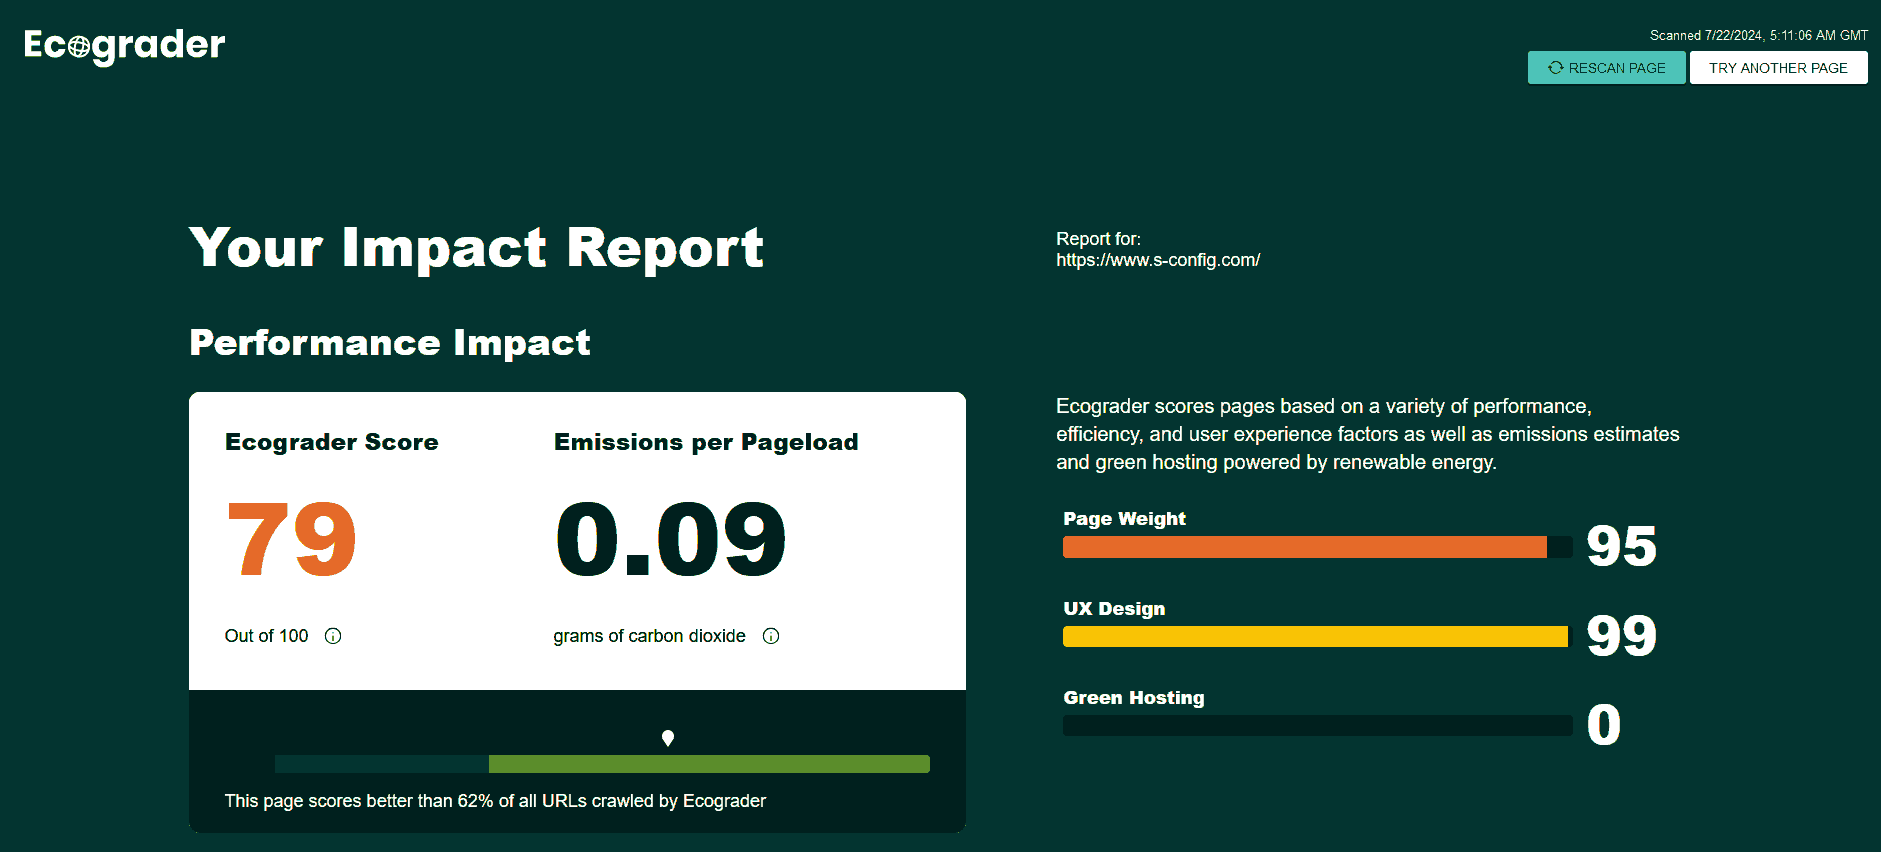Click the Performance Impact heading
Image resolution: width=1881 pixels, height=852 pixels.
pos(390,343)
